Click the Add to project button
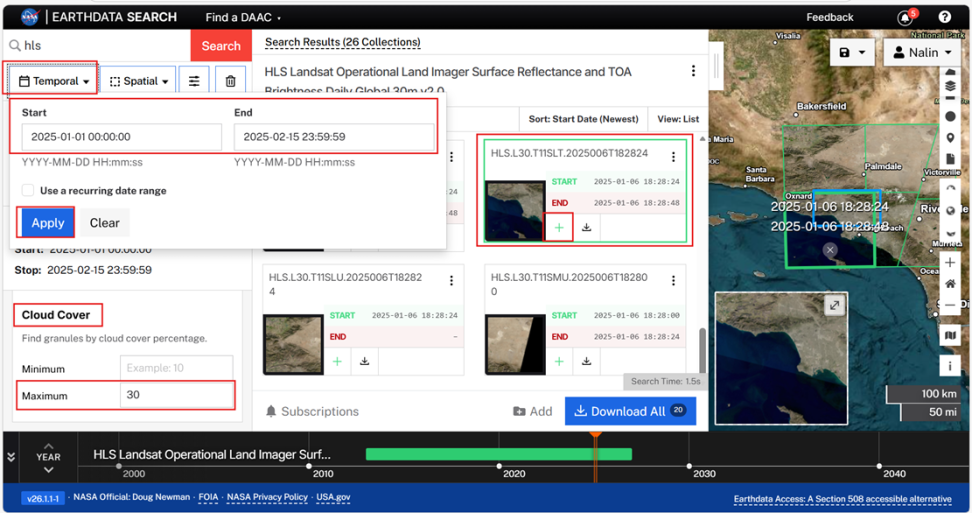The image size is (972, 513). click(532, 411)
